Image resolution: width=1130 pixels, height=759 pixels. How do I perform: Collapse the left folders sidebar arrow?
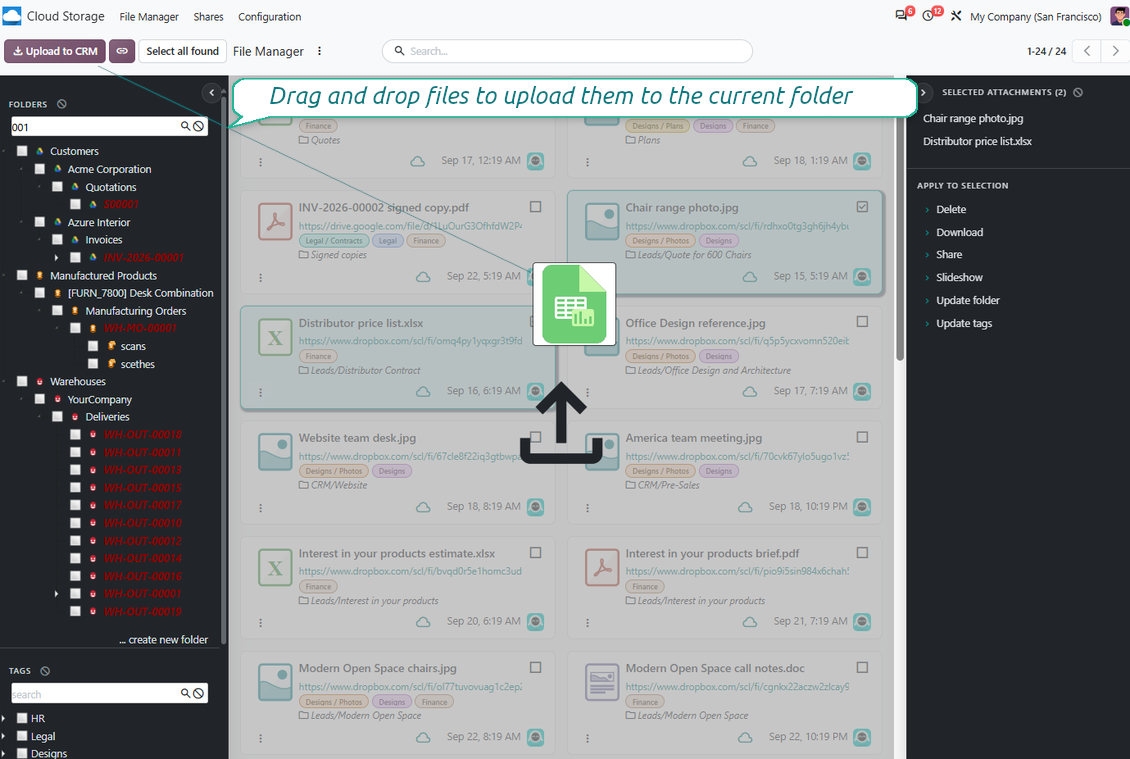211,92
